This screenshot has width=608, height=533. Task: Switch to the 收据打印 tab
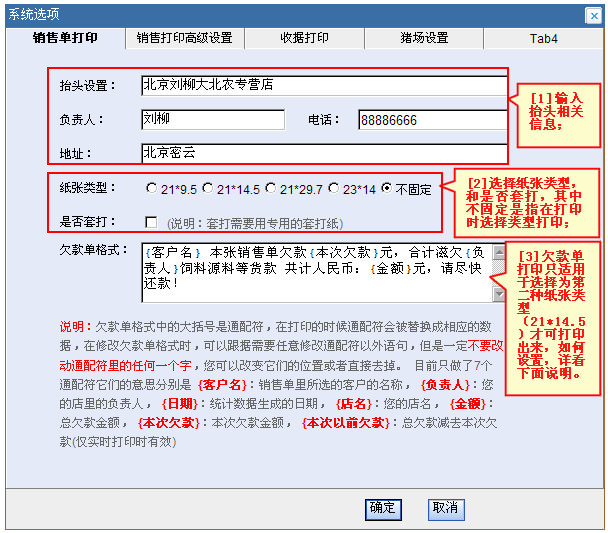point(304,38)
